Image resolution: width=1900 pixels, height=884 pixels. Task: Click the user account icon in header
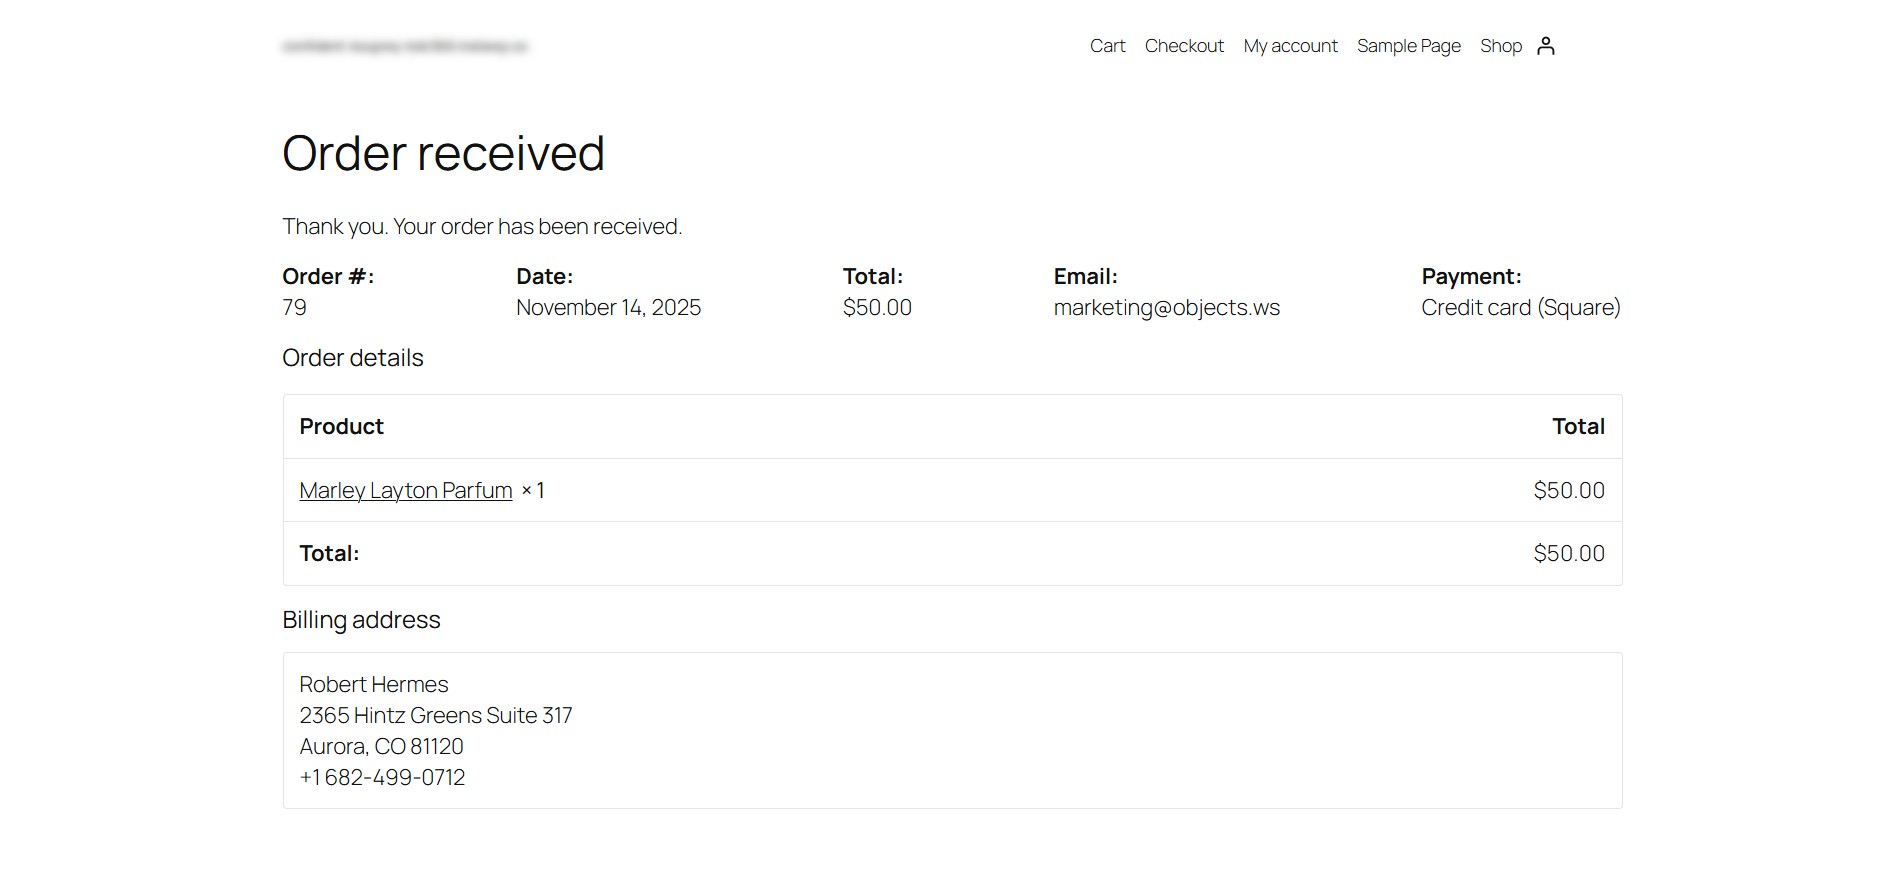tap(1546, 46)
